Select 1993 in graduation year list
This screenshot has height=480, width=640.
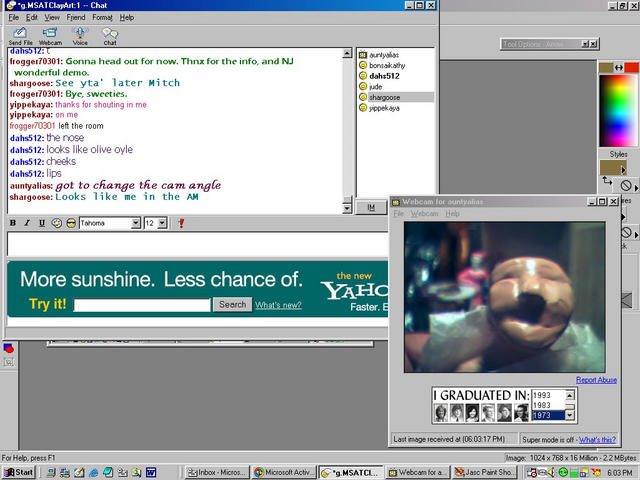click(x=548, y=395)
